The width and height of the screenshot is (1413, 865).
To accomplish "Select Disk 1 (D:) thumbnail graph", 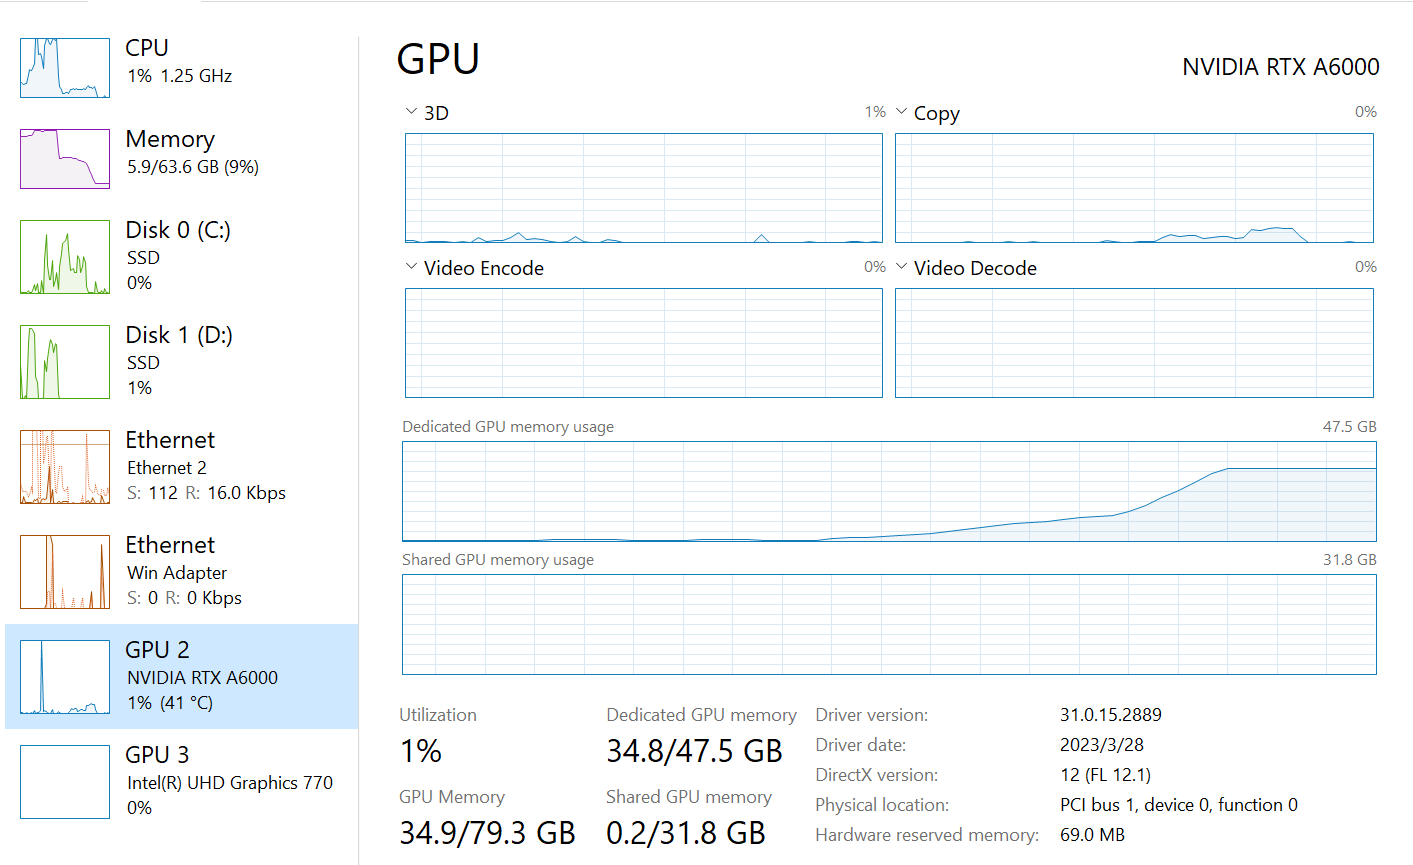I will 65,362.
